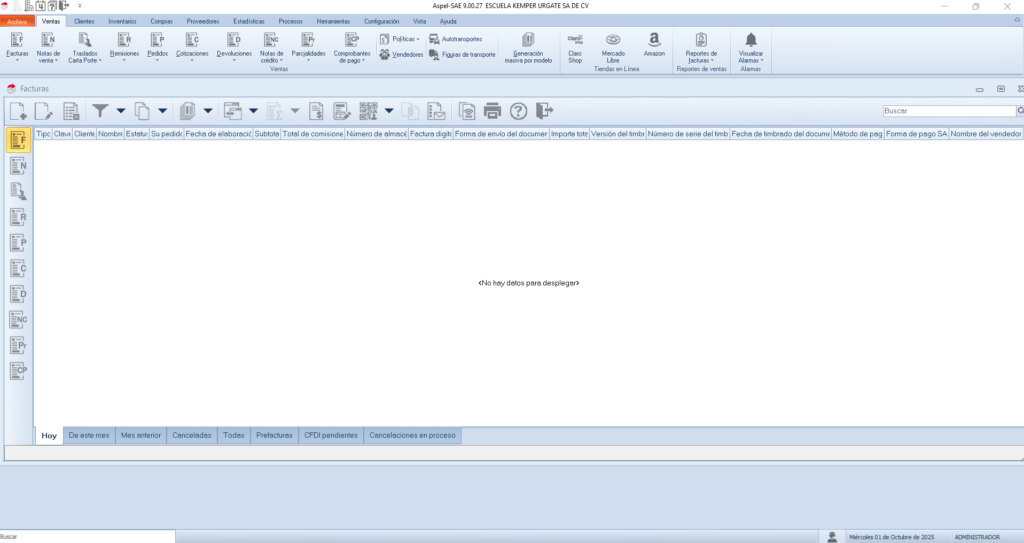
Task: Open Reportes de facturas dropdown
Action: 701,48
